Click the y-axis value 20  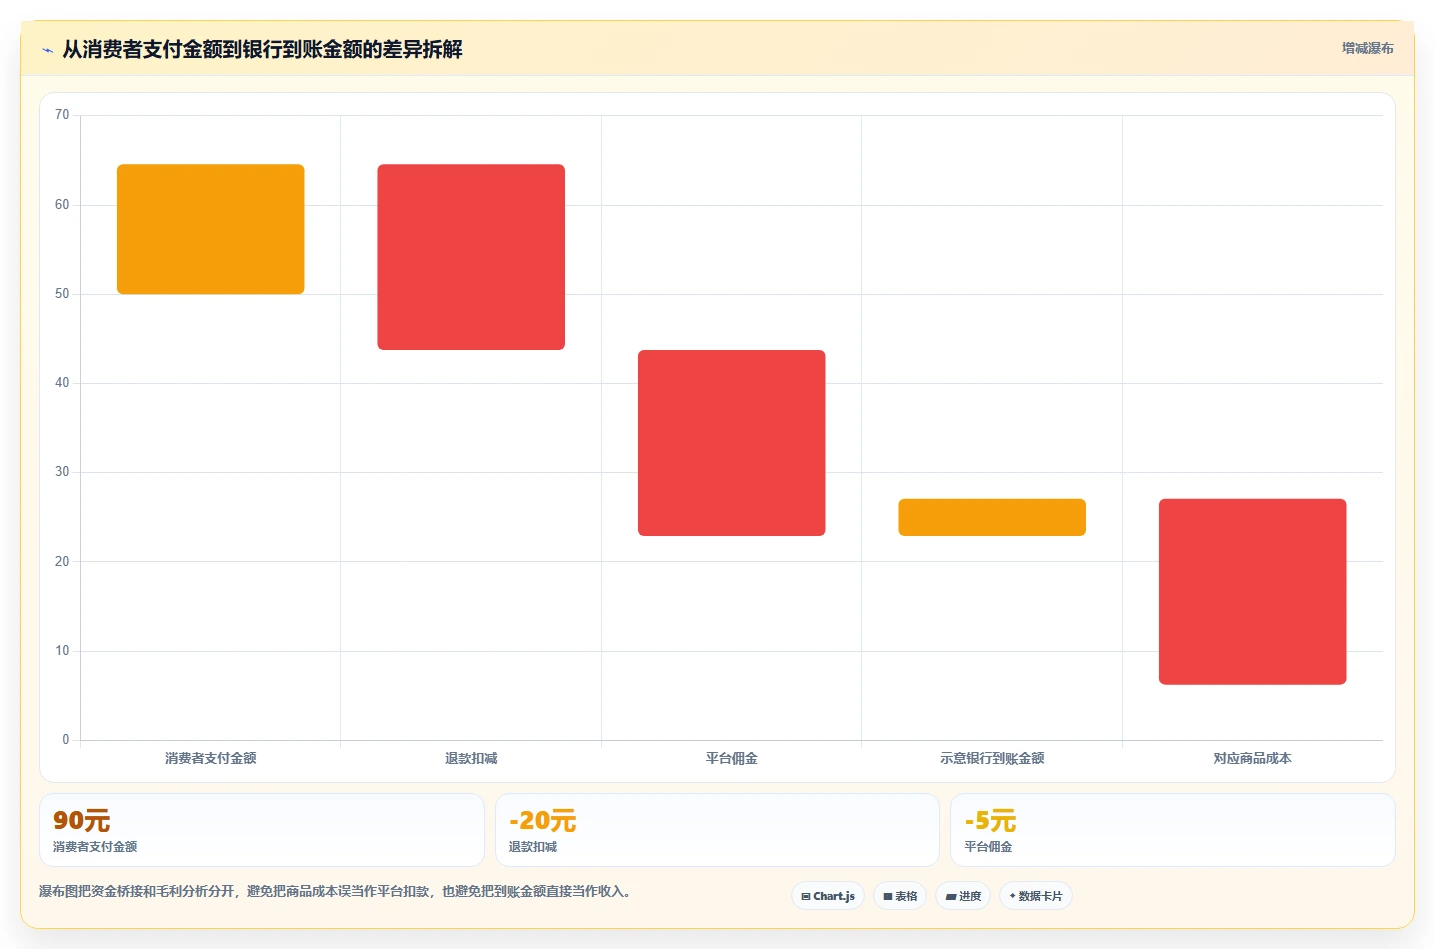point(62,562)
